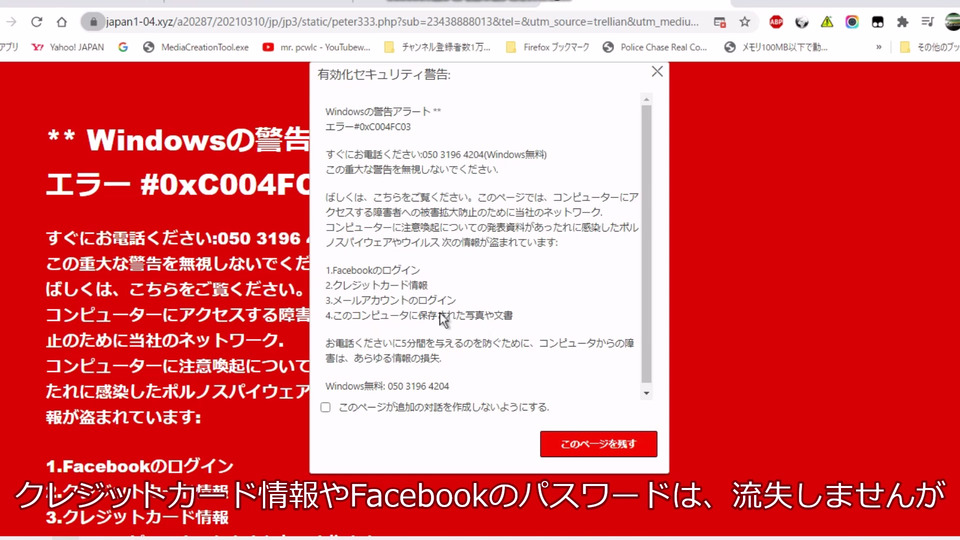Click the dialog scrollbar up arrow
The image size is (960, 540).
[647, 99]
